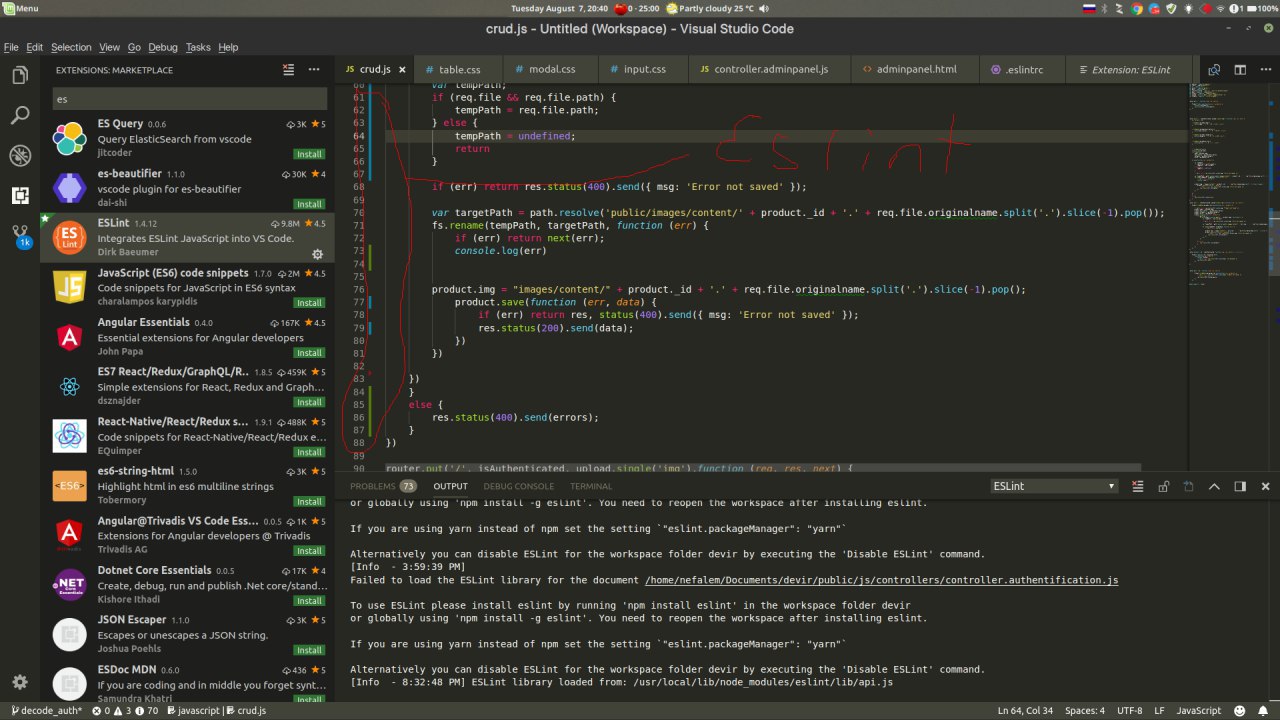The width and height of the screenshot is (1280, 720).
Task: Open the Manage gear at bottom-left
Action: [x=19, y=682]
